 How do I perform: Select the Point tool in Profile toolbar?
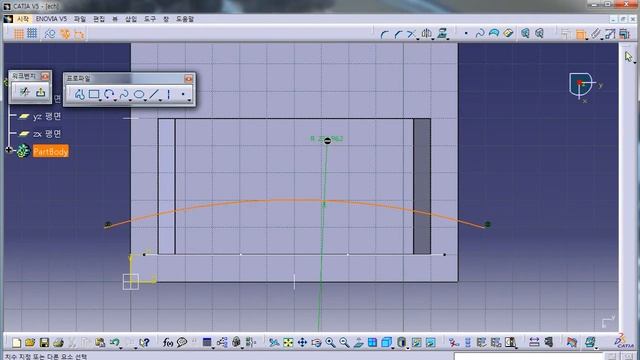(x=183, y=94)
